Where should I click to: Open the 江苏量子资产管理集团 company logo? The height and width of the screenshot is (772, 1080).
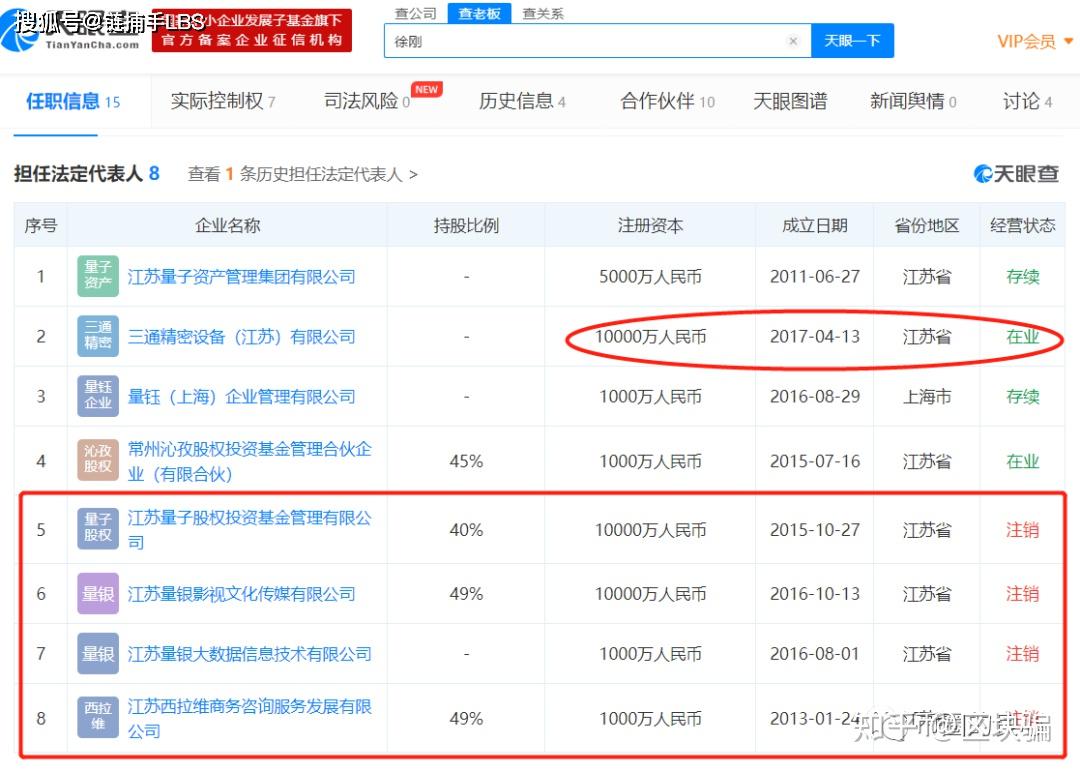point(98,276)
